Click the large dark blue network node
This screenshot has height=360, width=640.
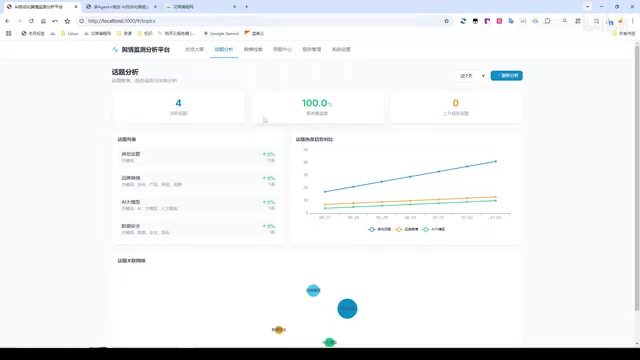point(347,309)
